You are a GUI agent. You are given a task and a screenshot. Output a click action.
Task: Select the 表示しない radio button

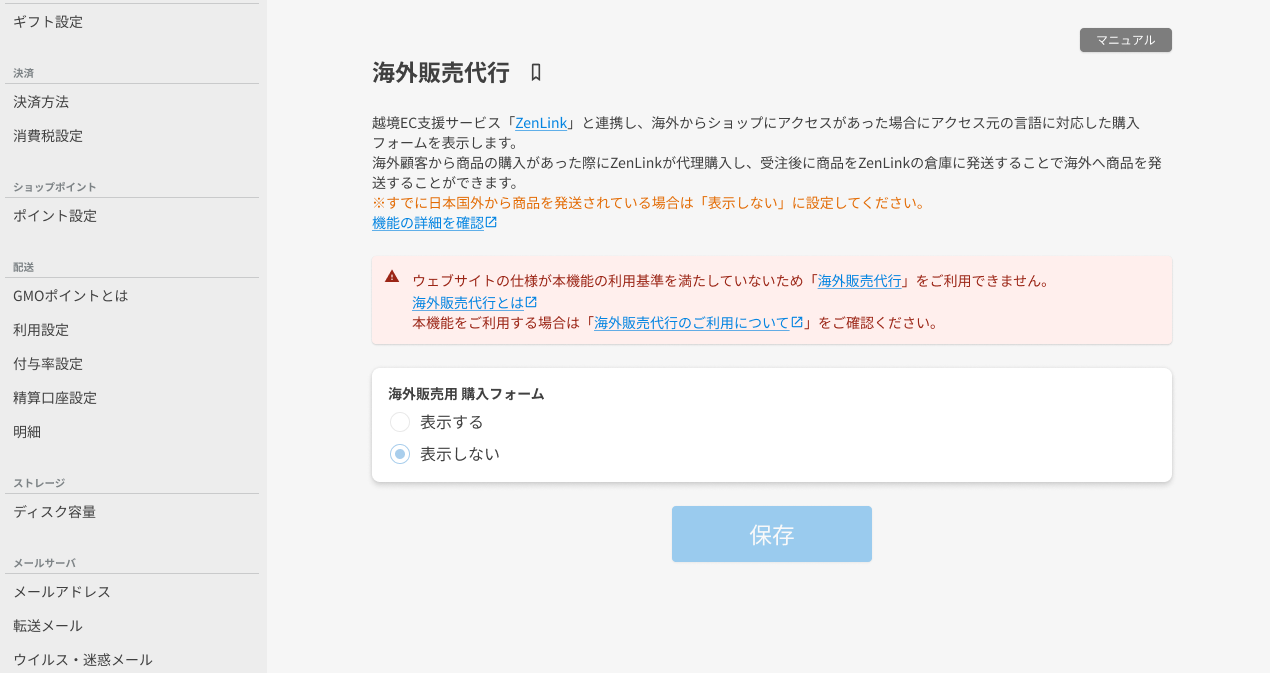click(400, 454)
